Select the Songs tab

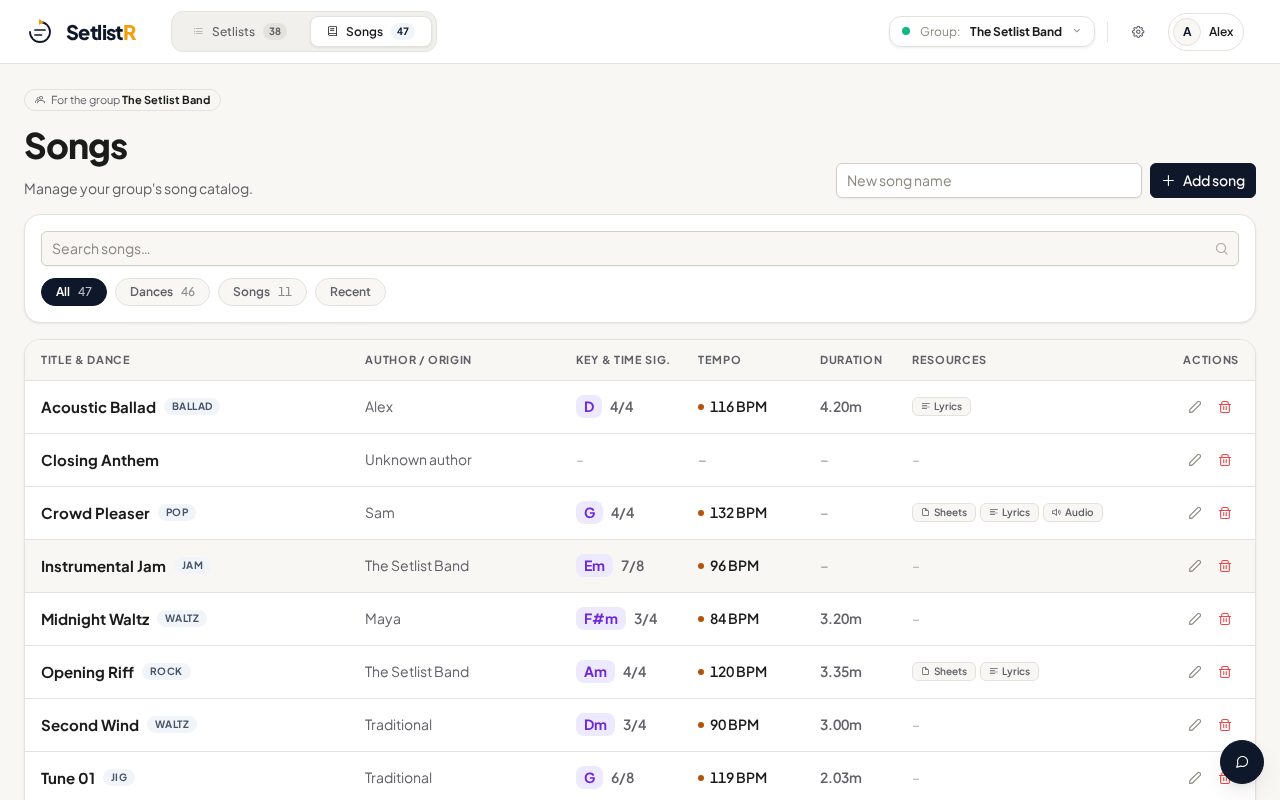coord(371,32)
